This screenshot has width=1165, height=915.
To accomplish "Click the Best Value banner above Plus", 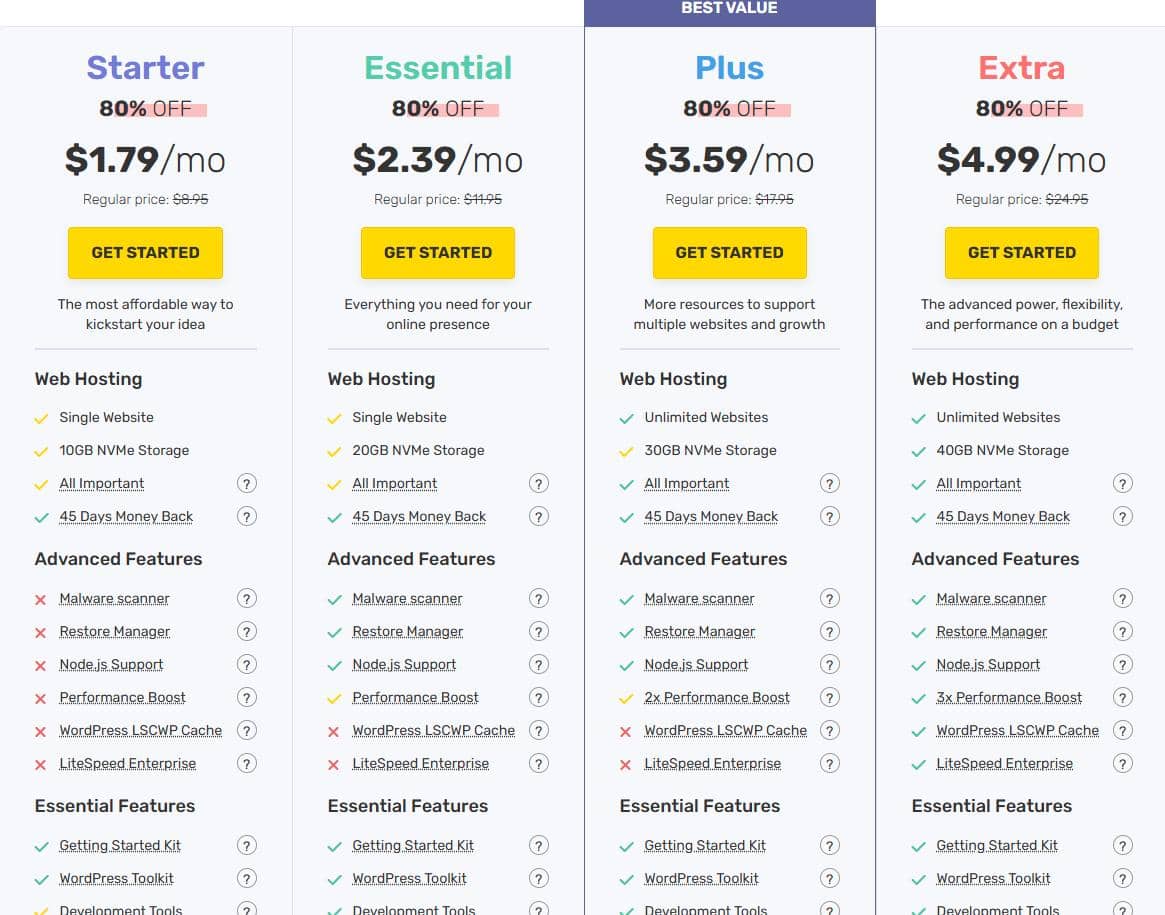I will 729,9.
